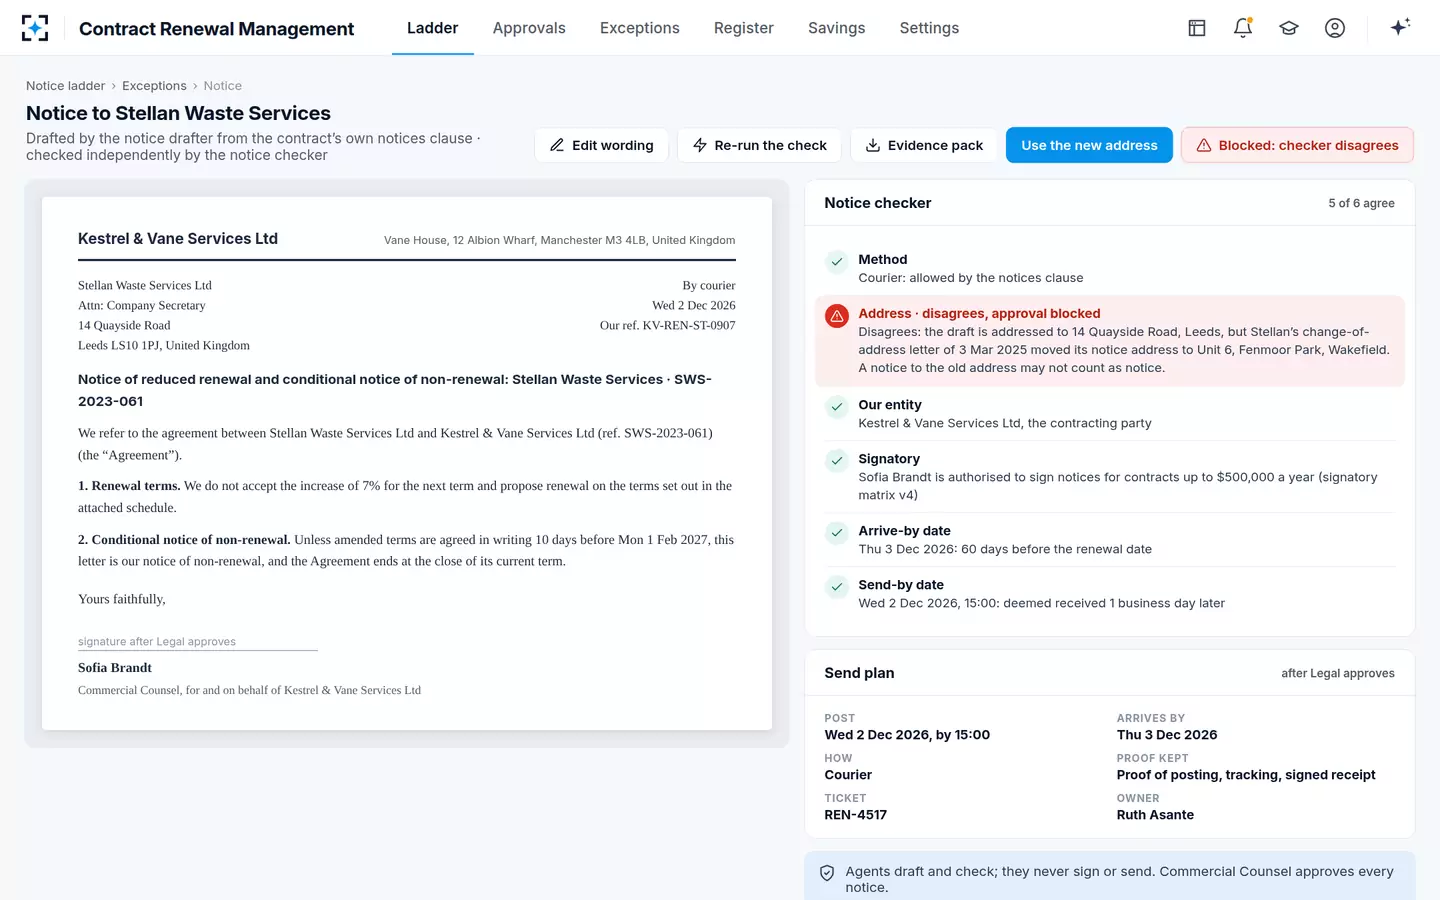Click the Send-by date check title

901,585
